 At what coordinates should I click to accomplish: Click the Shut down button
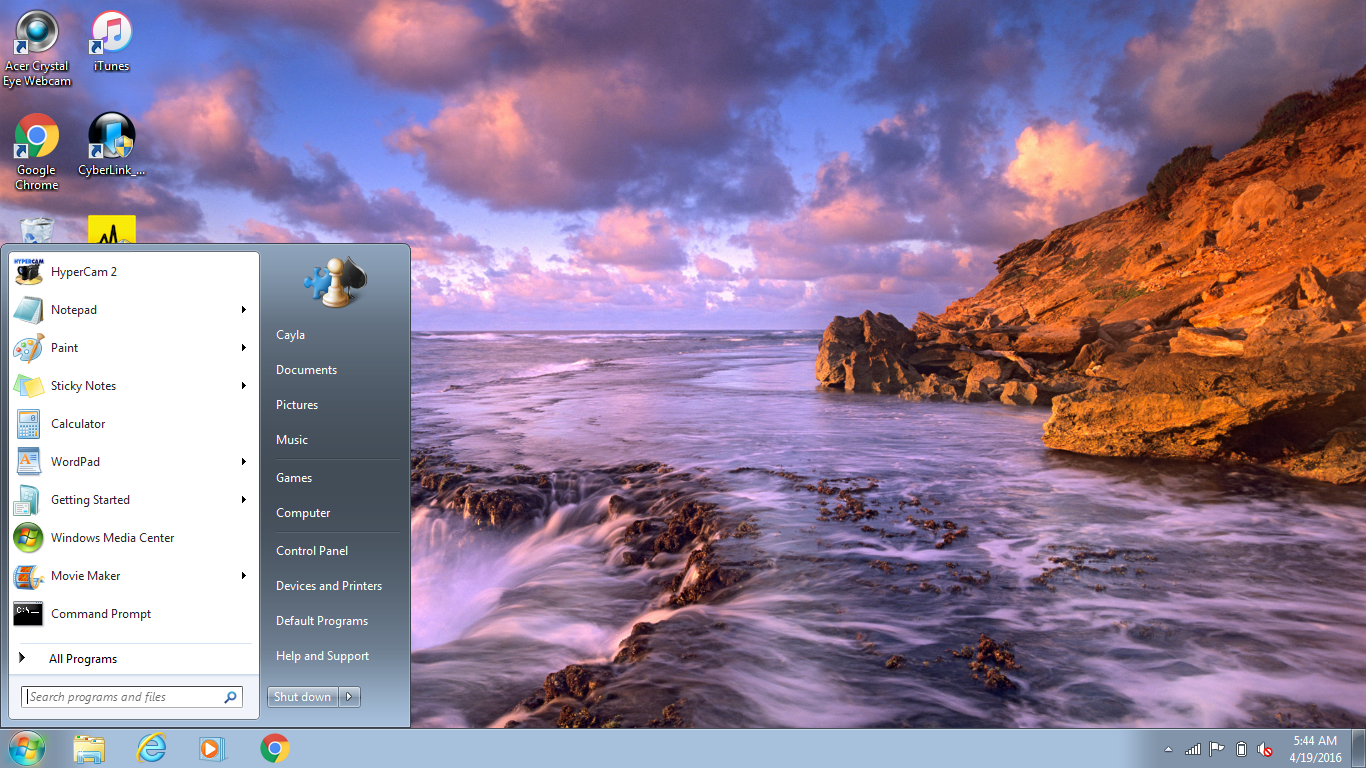point(303,697)
